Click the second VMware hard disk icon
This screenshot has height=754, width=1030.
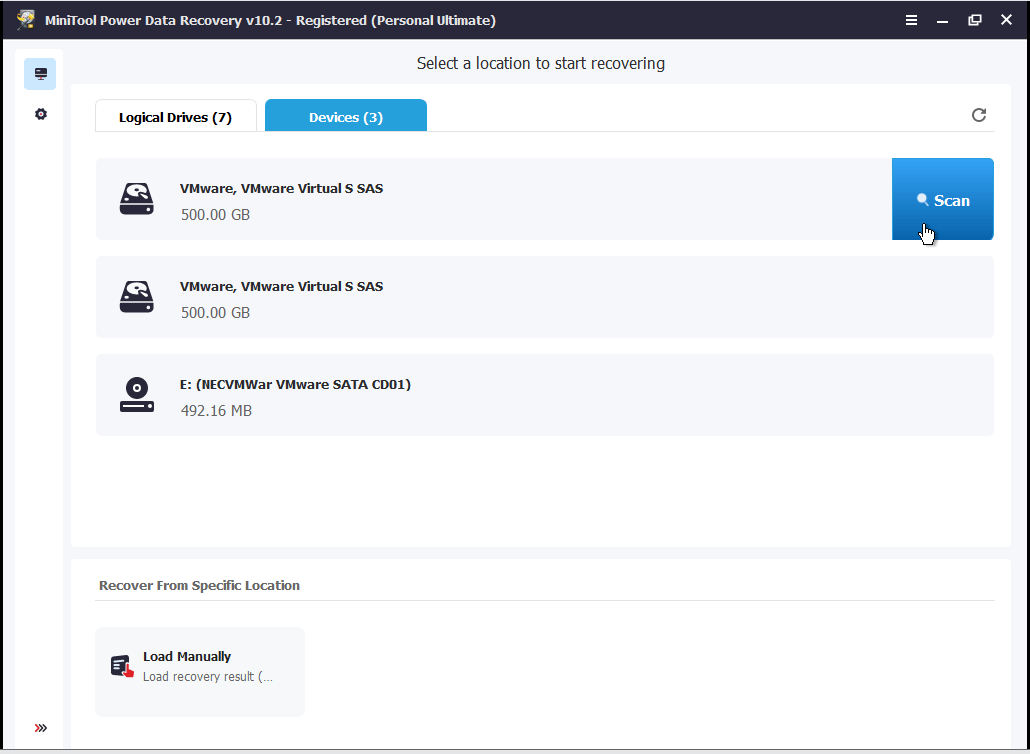137,297
